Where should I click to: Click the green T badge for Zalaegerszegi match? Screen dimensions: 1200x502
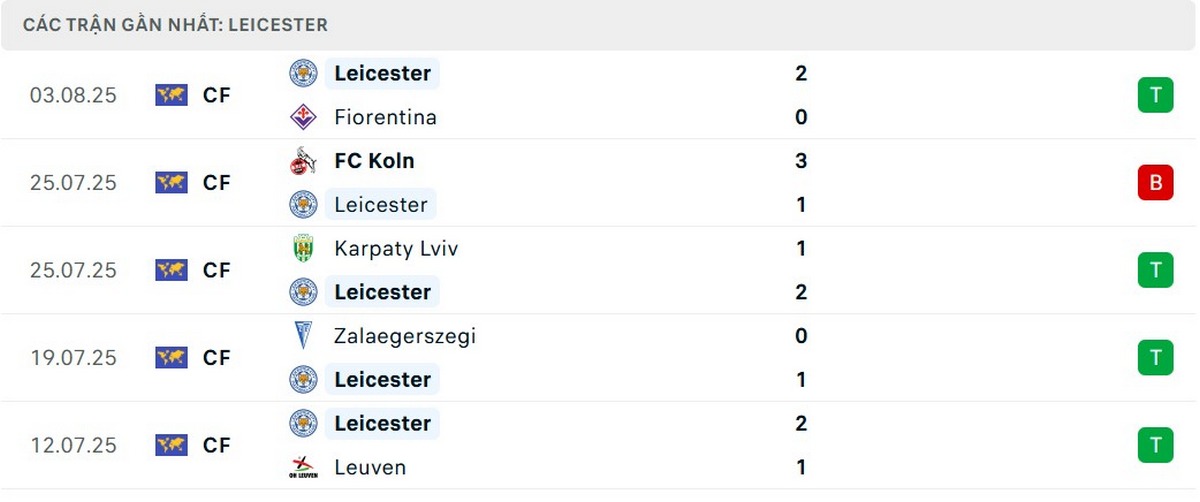pyautogui.click(x=1155, y=357)
